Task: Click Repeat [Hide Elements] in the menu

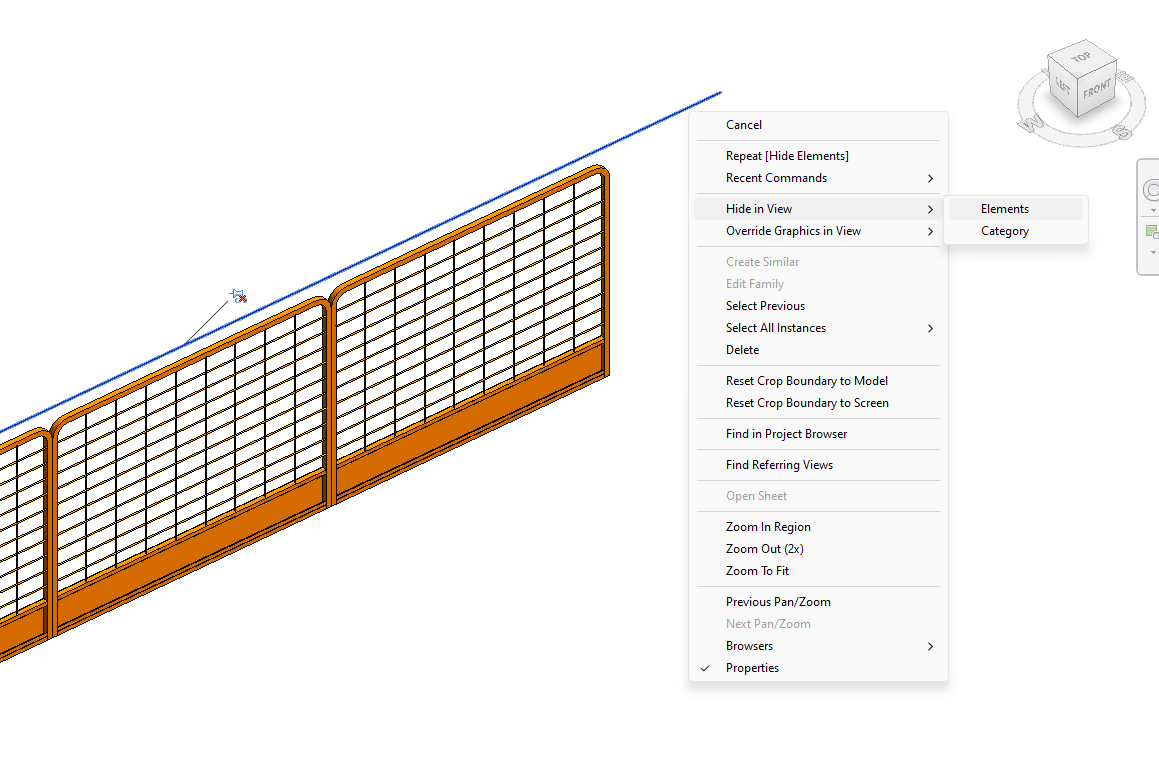Action: pos(787,155)
